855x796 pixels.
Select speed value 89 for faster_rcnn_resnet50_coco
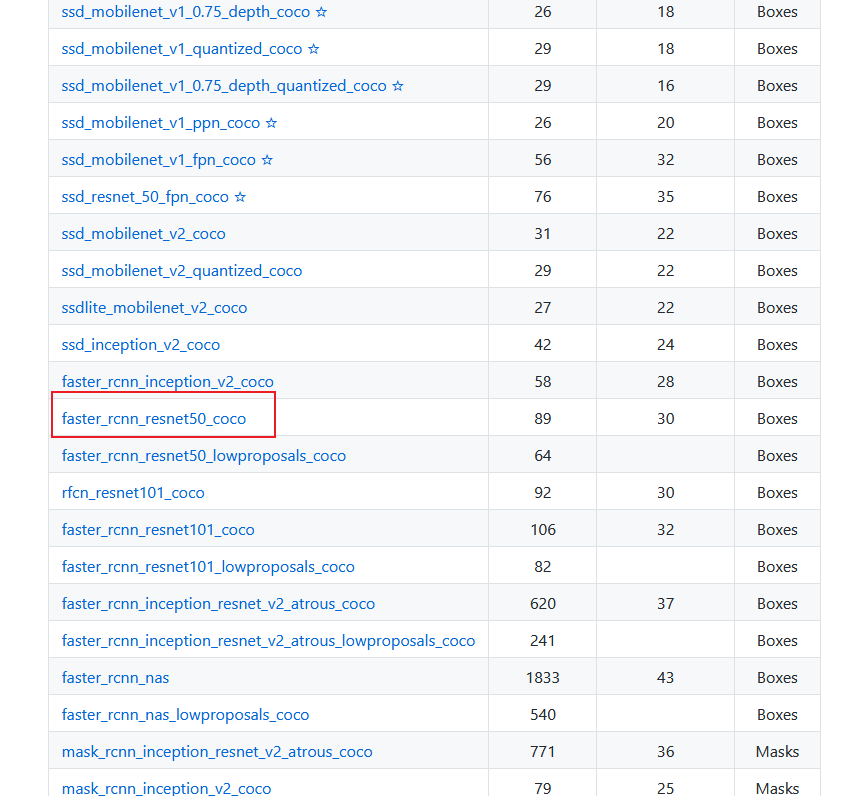tap(543, 419)
